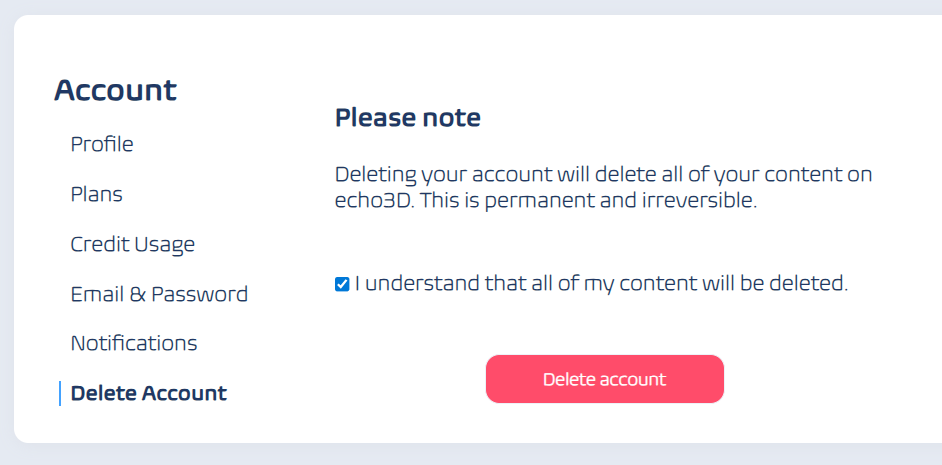Open the Notifications settings

click(134, 343)
